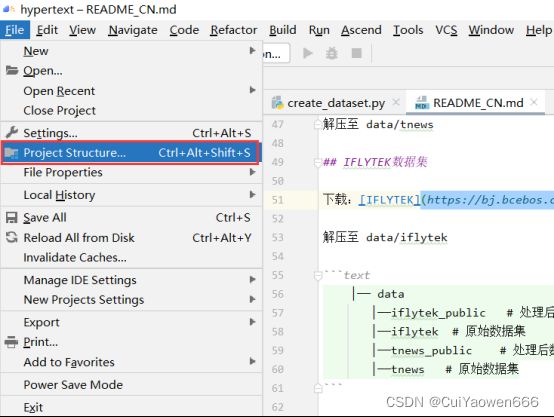Click line number 56 in gutter
The height and width of the screenshot is (417, 554).
click(x=278, y=294)
